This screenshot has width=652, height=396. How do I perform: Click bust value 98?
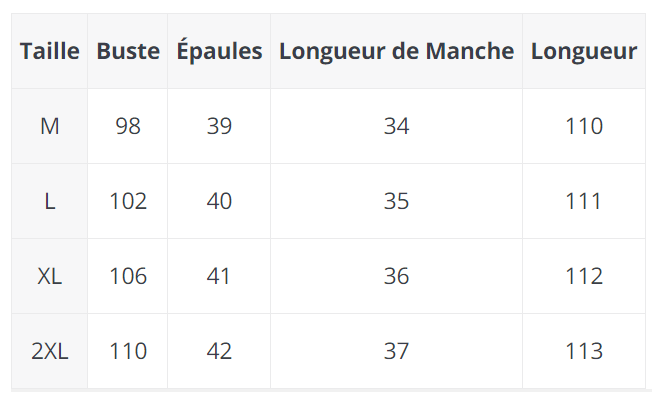coord(128,126)
